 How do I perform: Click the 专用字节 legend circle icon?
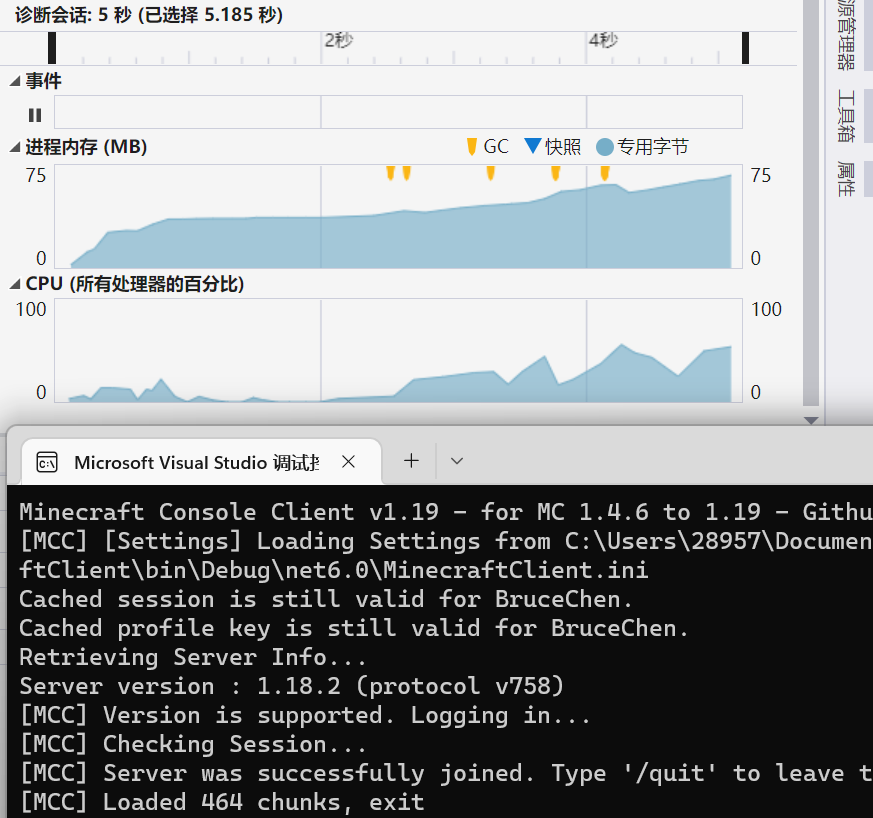click(605, 148)
